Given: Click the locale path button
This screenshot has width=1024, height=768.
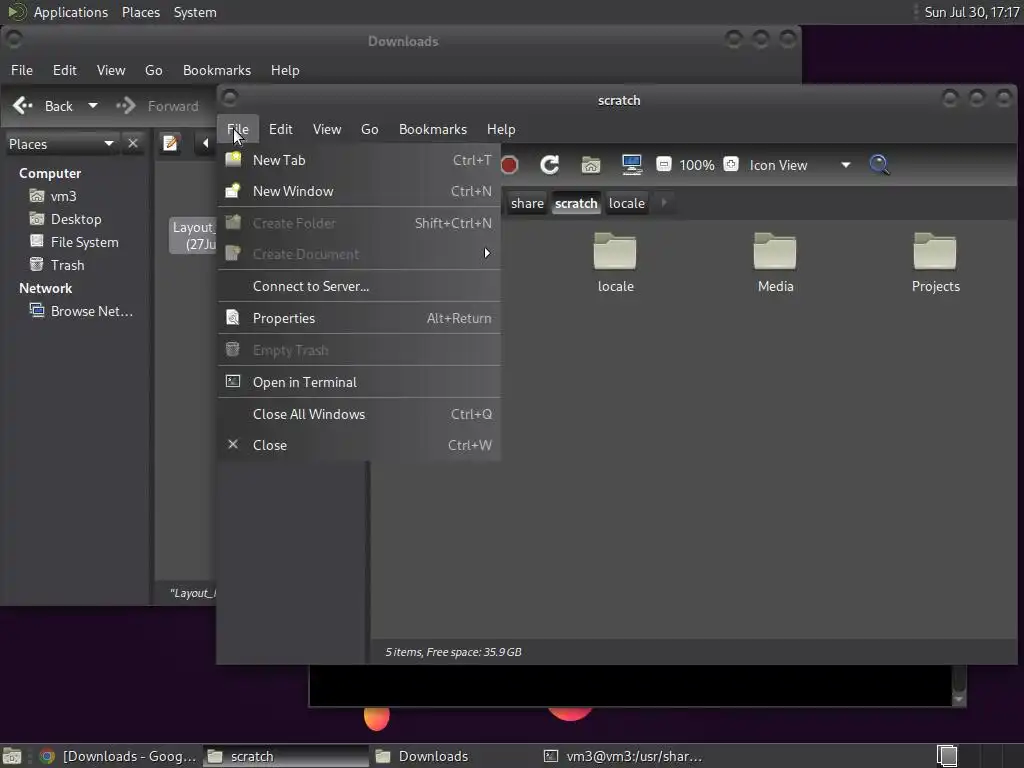Looking at the screenshot, I should pos(627,203).
